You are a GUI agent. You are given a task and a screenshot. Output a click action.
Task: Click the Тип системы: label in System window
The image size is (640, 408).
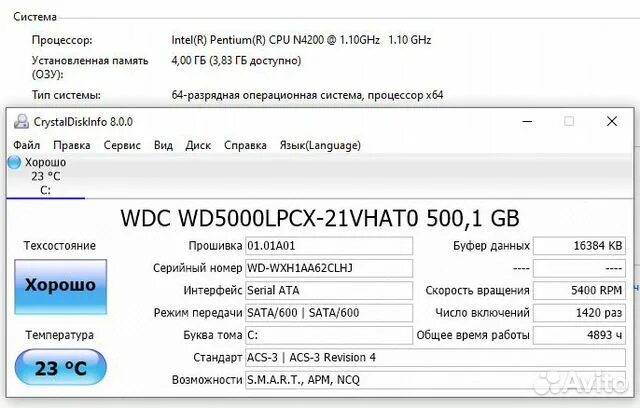(x=66, y=95)
